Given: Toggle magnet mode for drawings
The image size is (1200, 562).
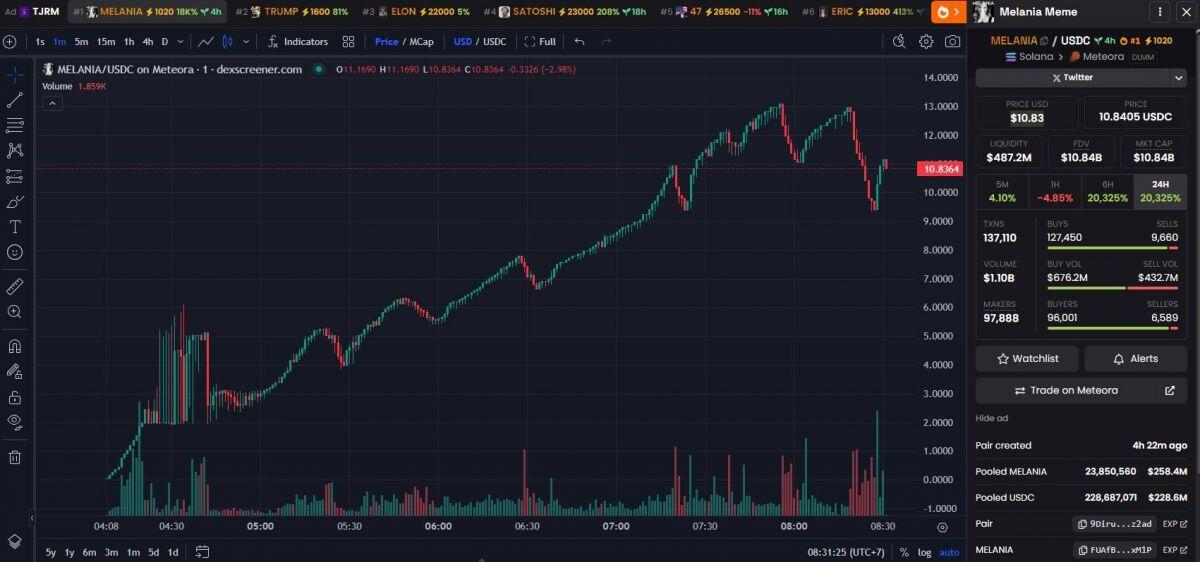Looking at the screenshot, I should 15,346.
